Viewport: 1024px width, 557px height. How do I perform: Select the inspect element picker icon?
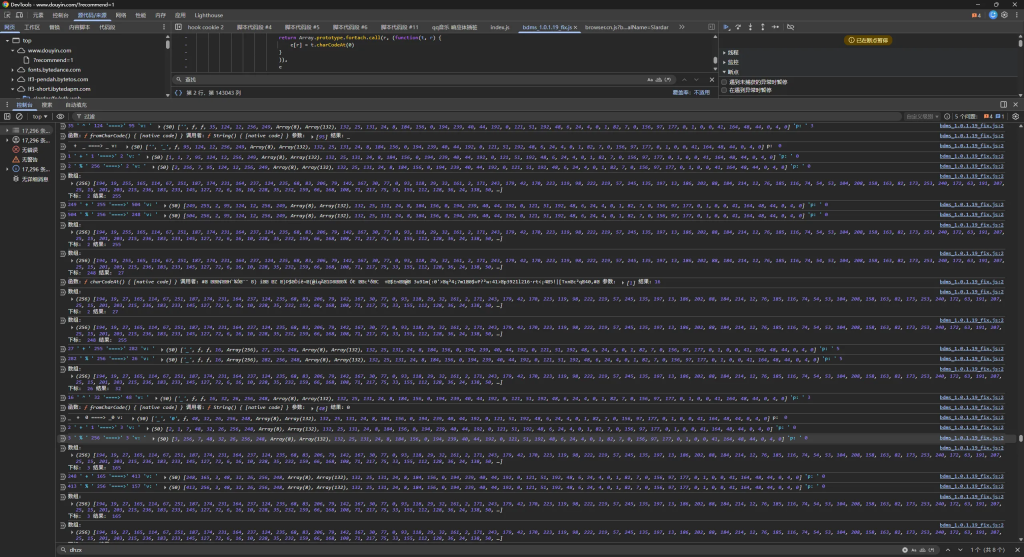7,16
